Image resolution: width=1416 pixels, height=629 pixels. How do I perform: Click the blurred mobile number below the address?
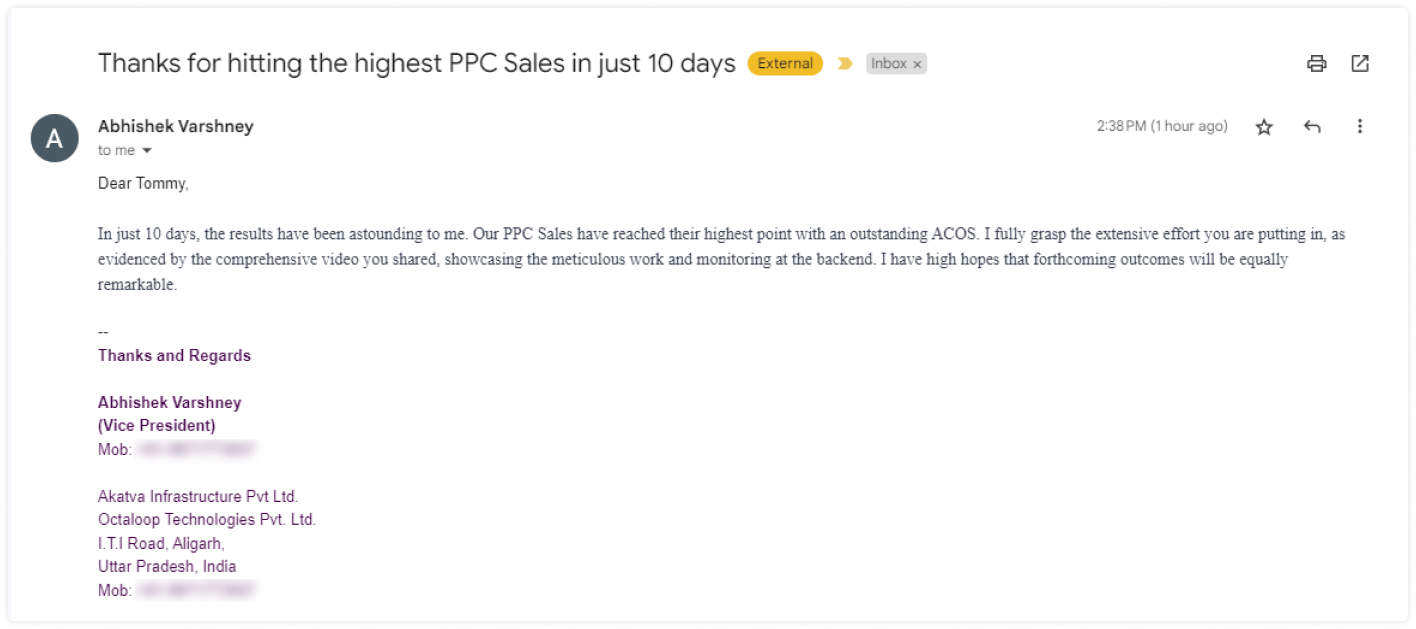pos(197,590)
